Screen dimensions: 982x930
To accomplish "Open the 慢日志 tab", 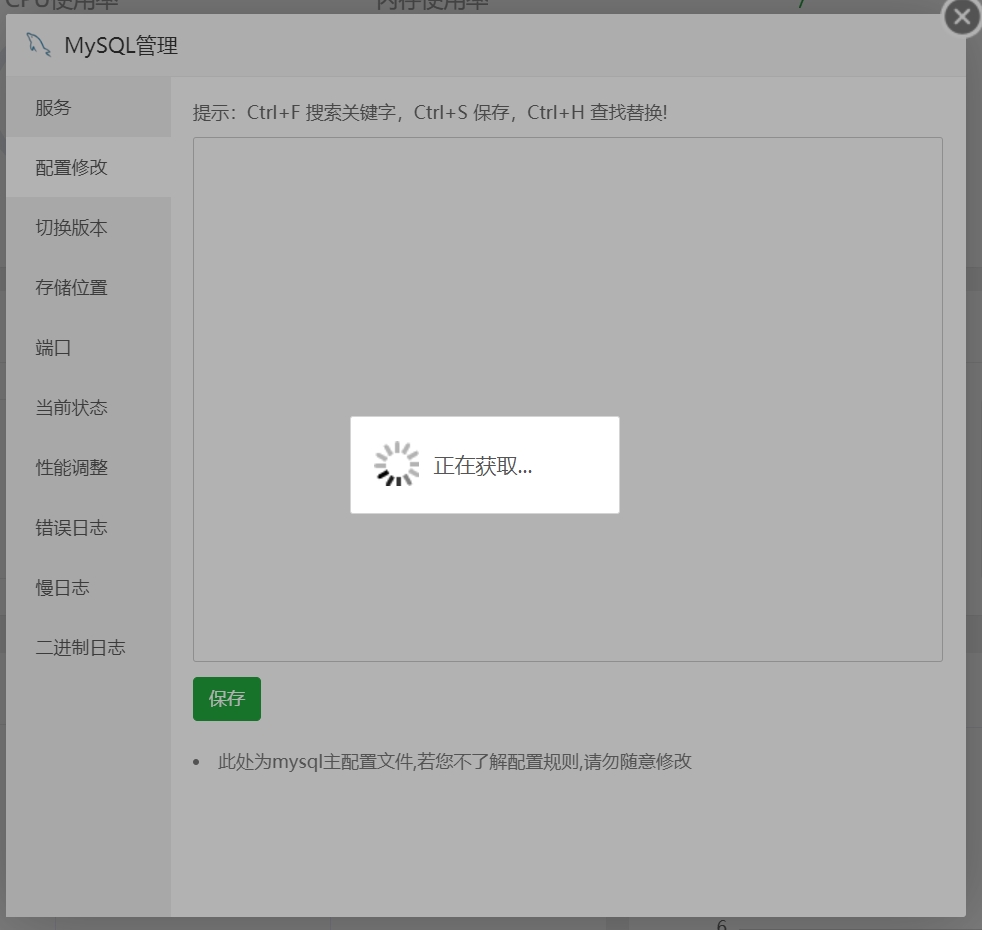I will [88, 588].
